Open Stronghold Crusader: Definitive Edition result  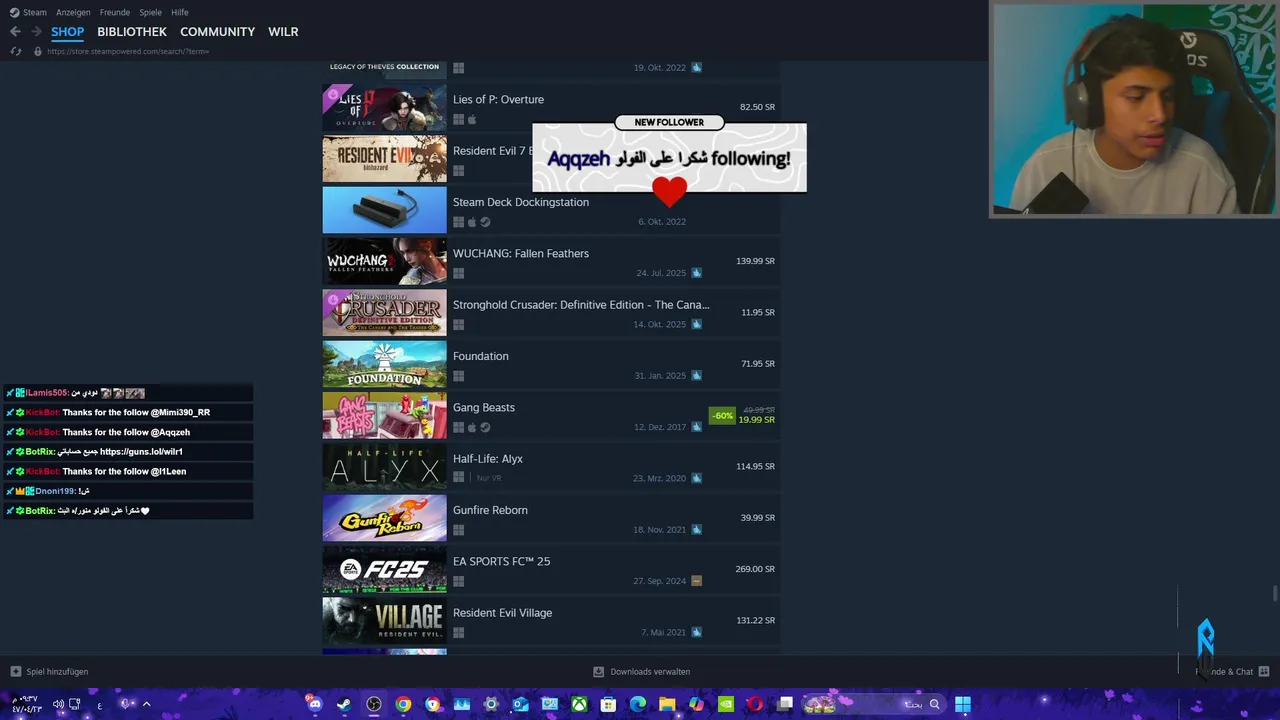(x=551, y=312)
